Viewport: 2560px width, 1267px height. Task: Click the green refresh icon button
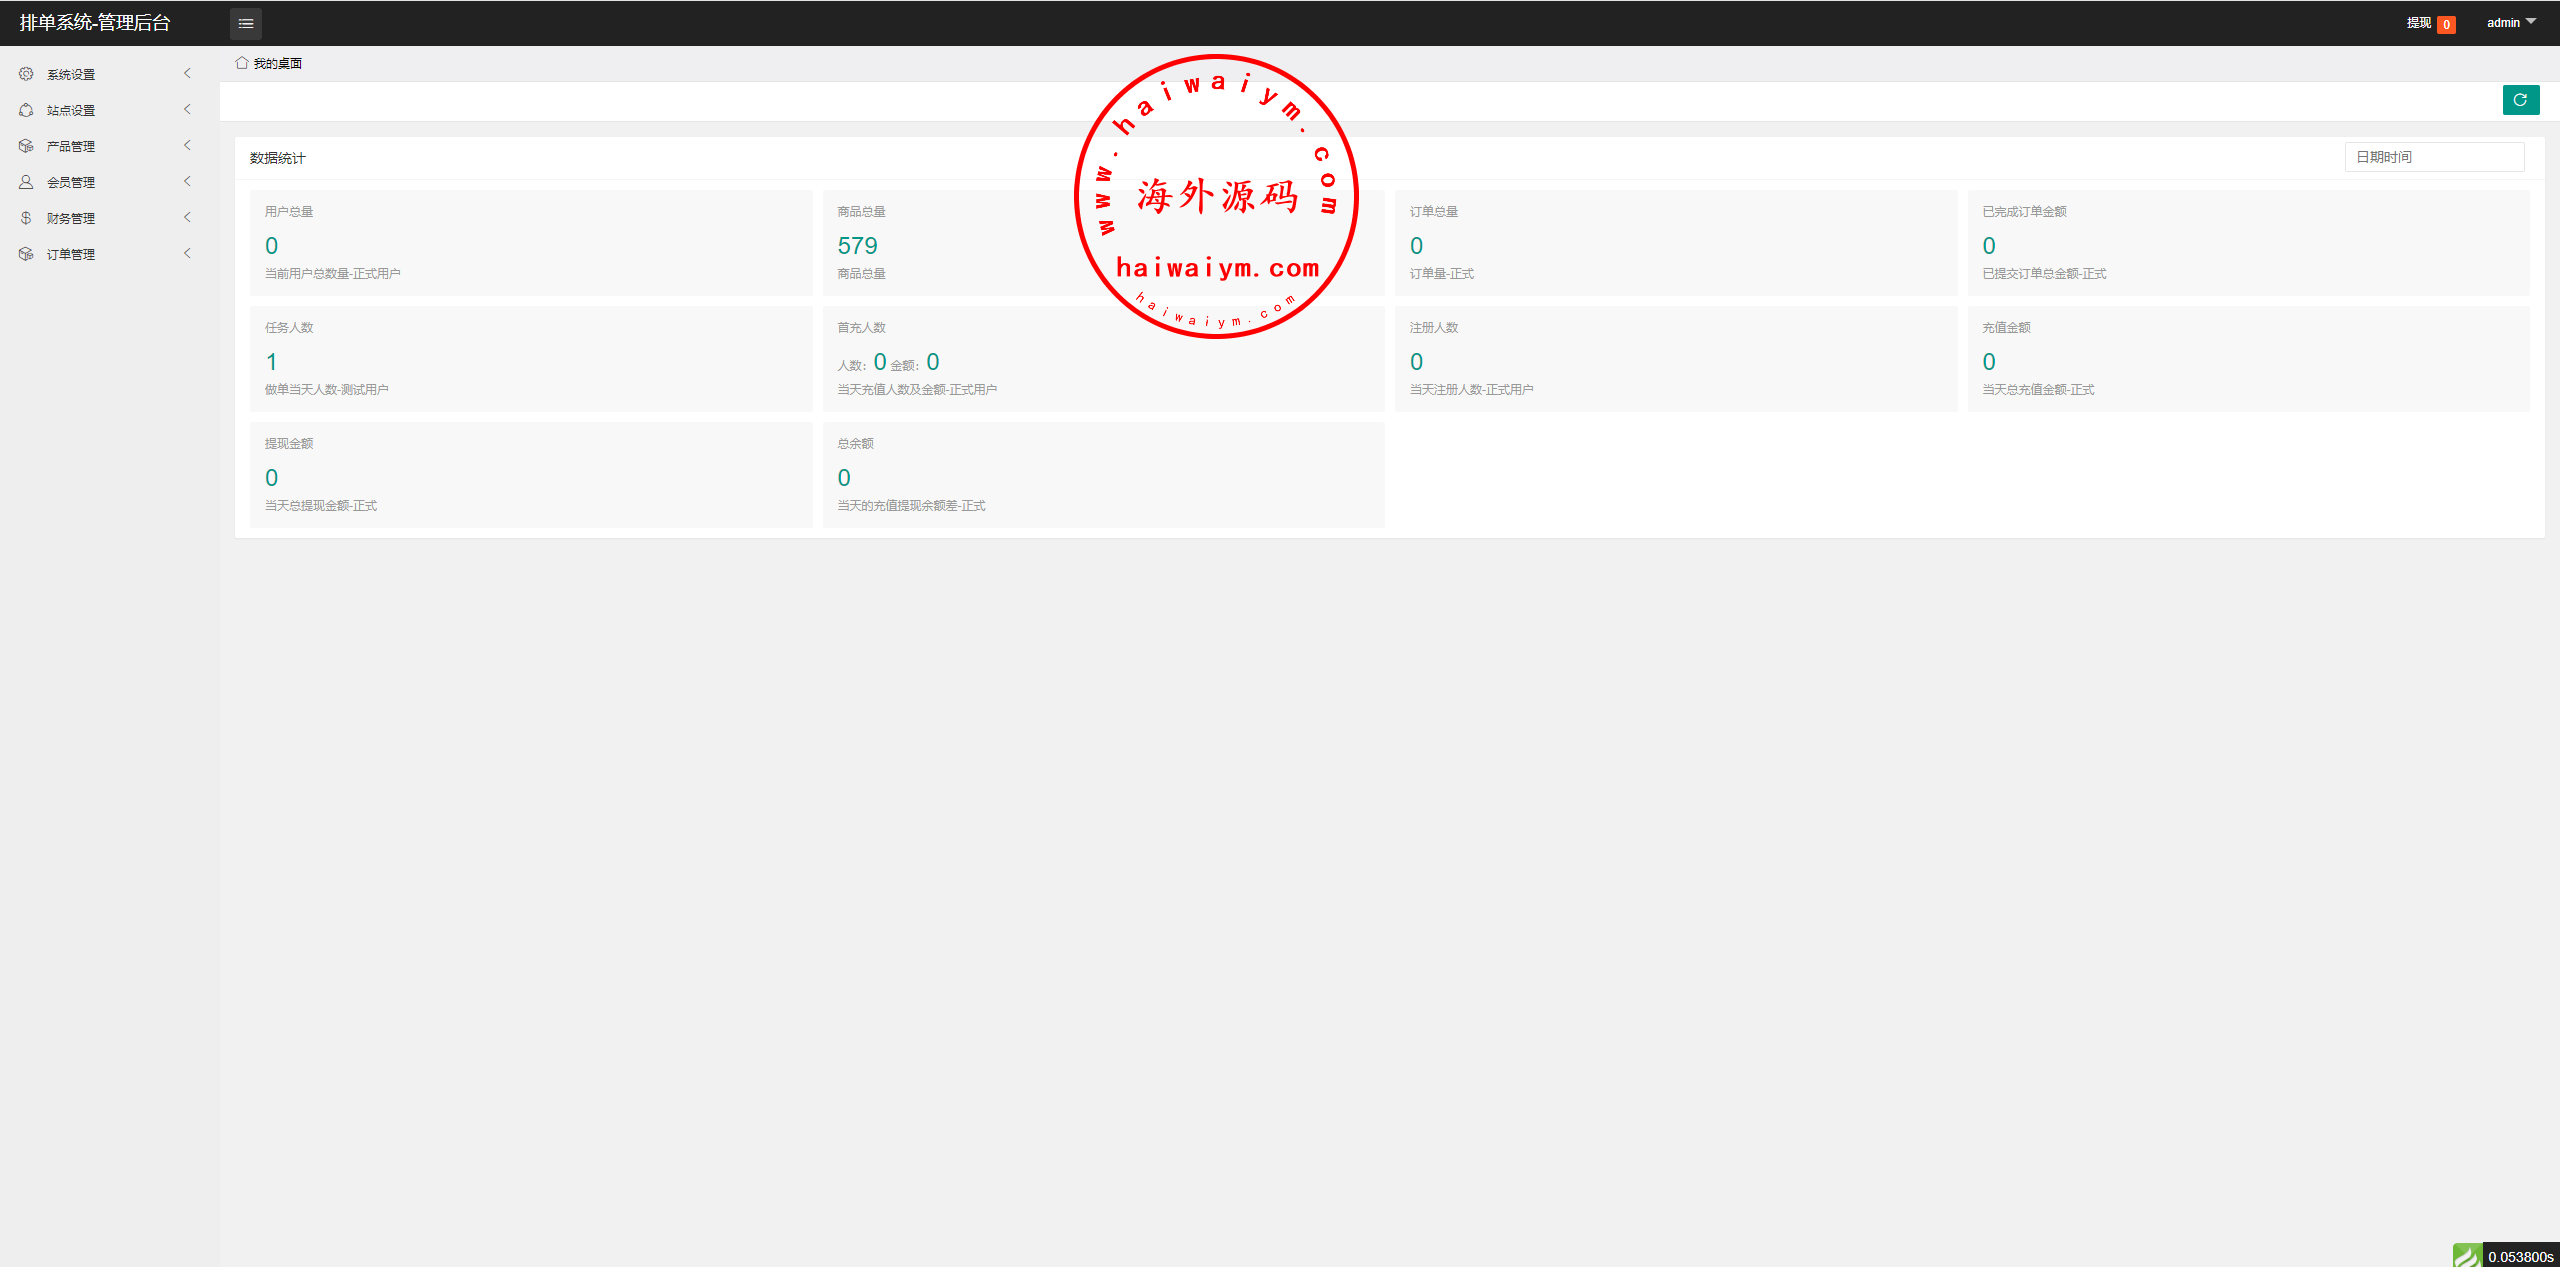tap(2520, 100)
